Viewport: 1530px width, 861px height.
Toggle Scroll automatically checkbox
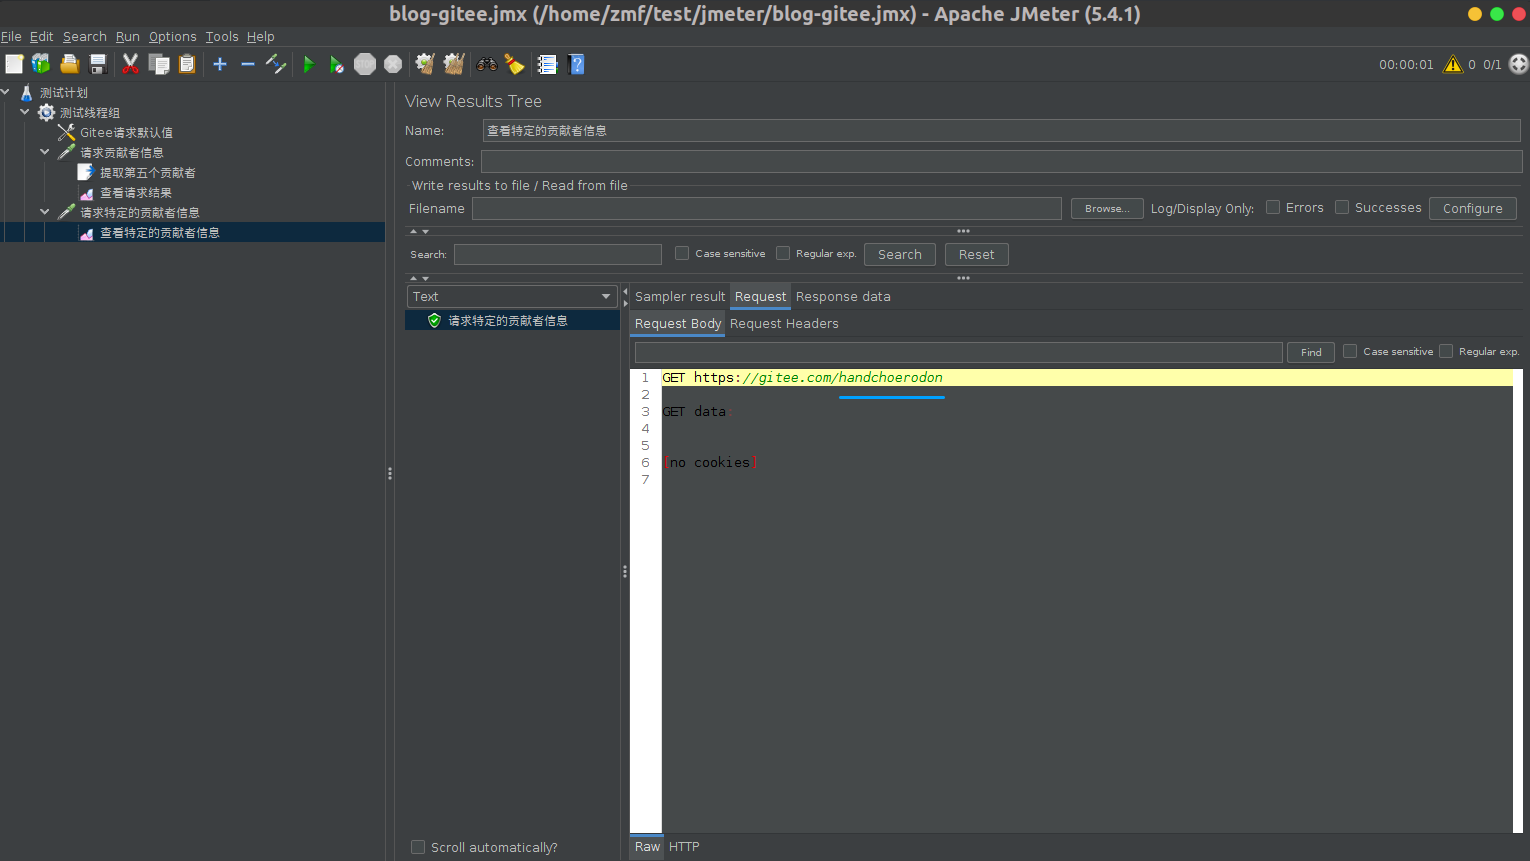[418, 847]
